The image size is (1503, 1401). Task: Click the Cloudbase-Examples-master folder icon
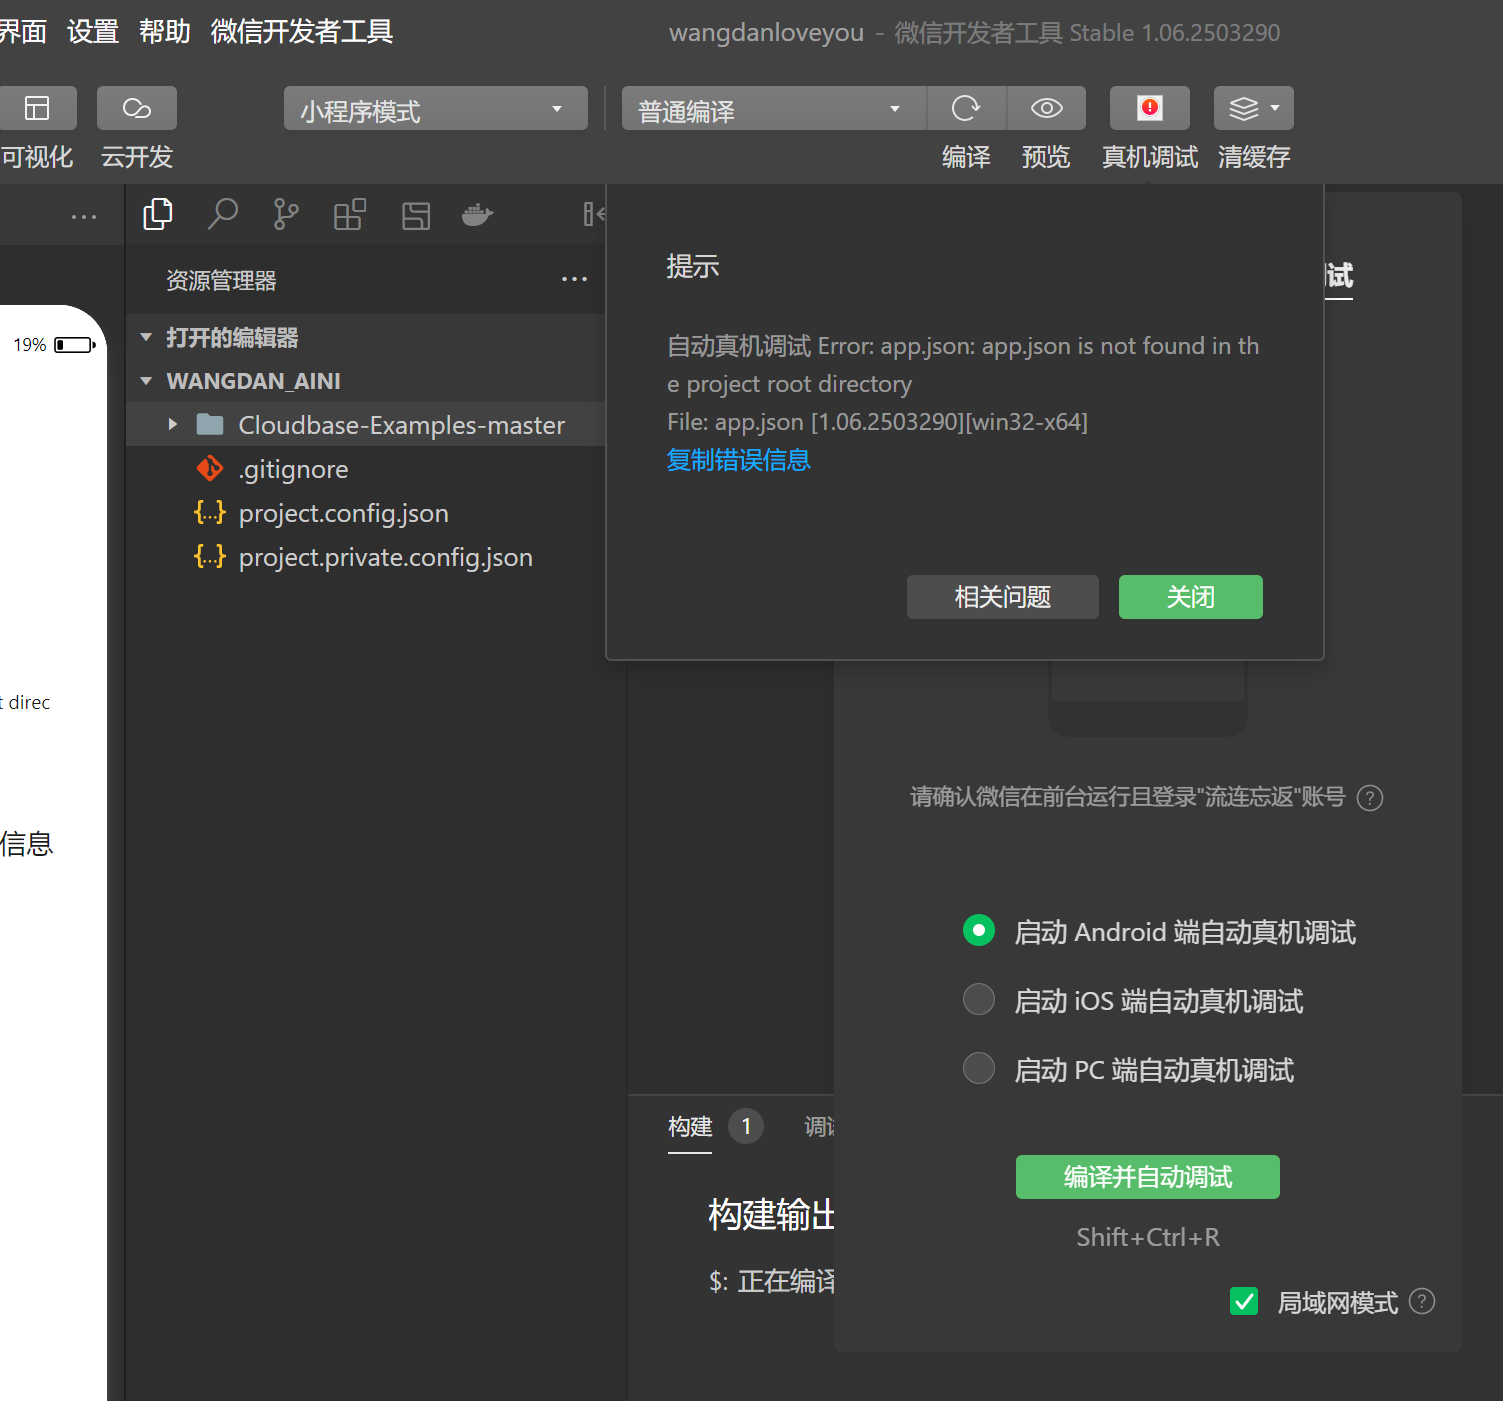coord(210,425)
